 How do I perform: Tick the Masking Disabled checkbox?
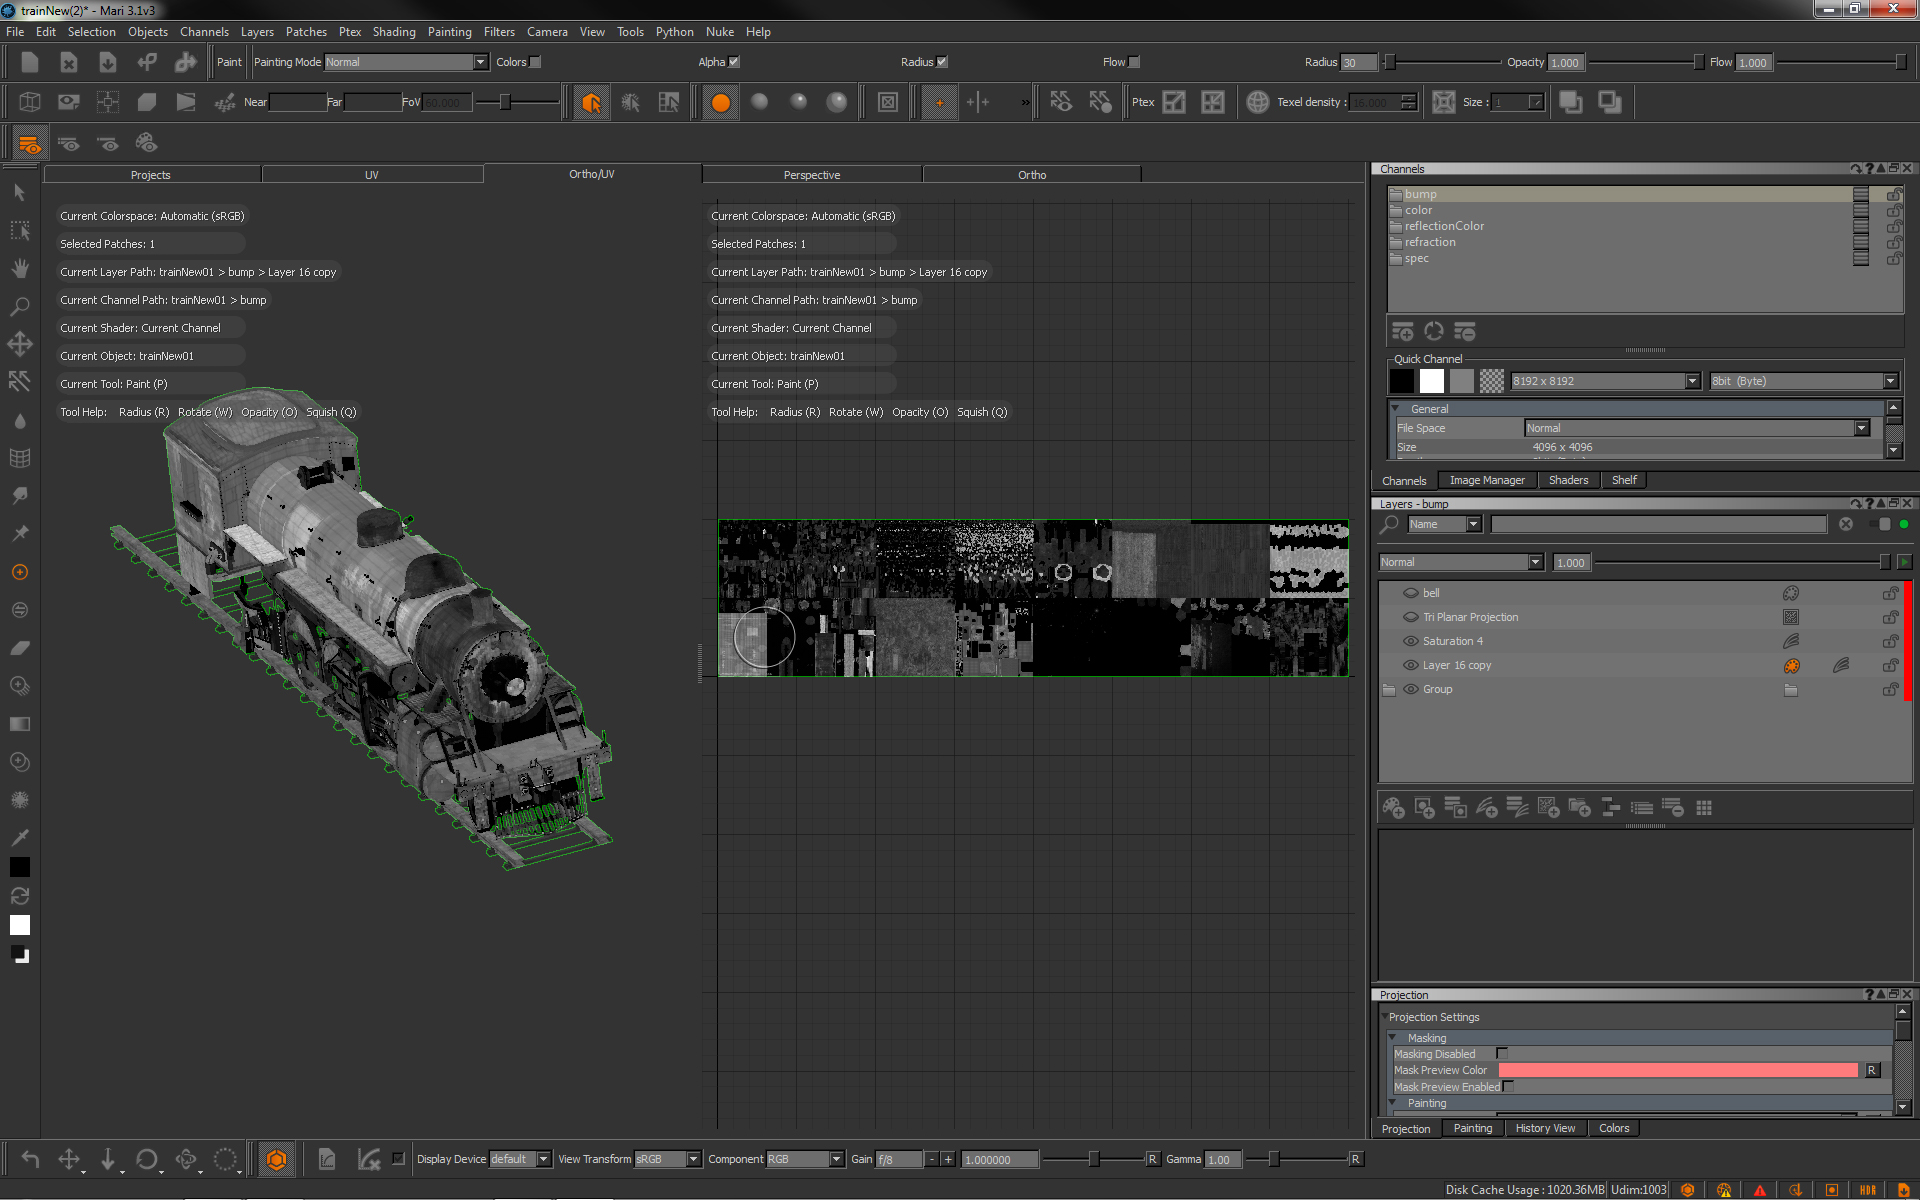pyautogui.click(x=1502, y=1054)
